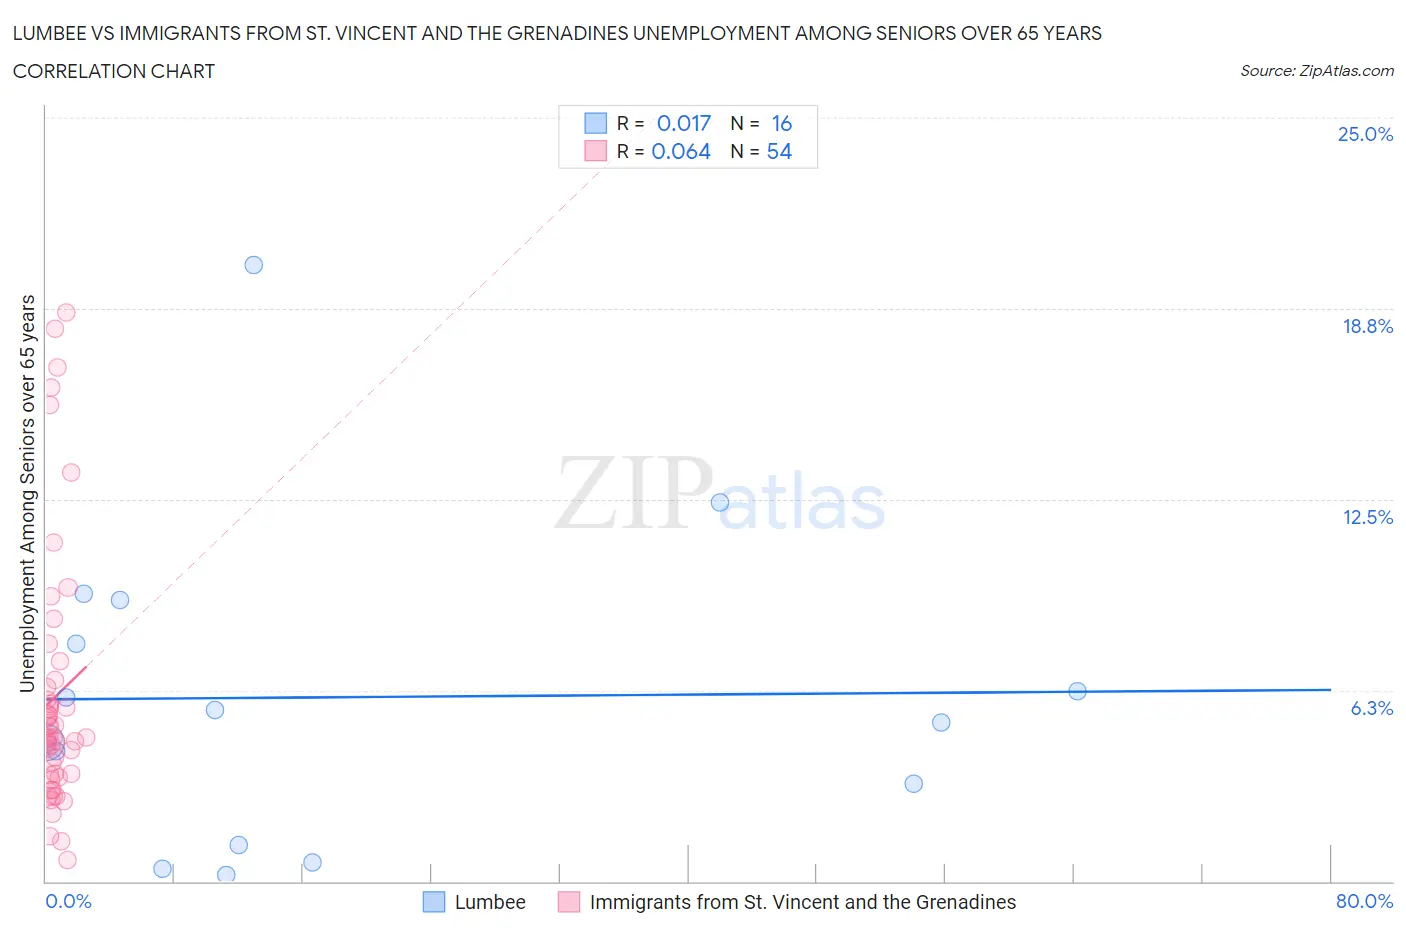Click the Lumbee legend label

490,902
